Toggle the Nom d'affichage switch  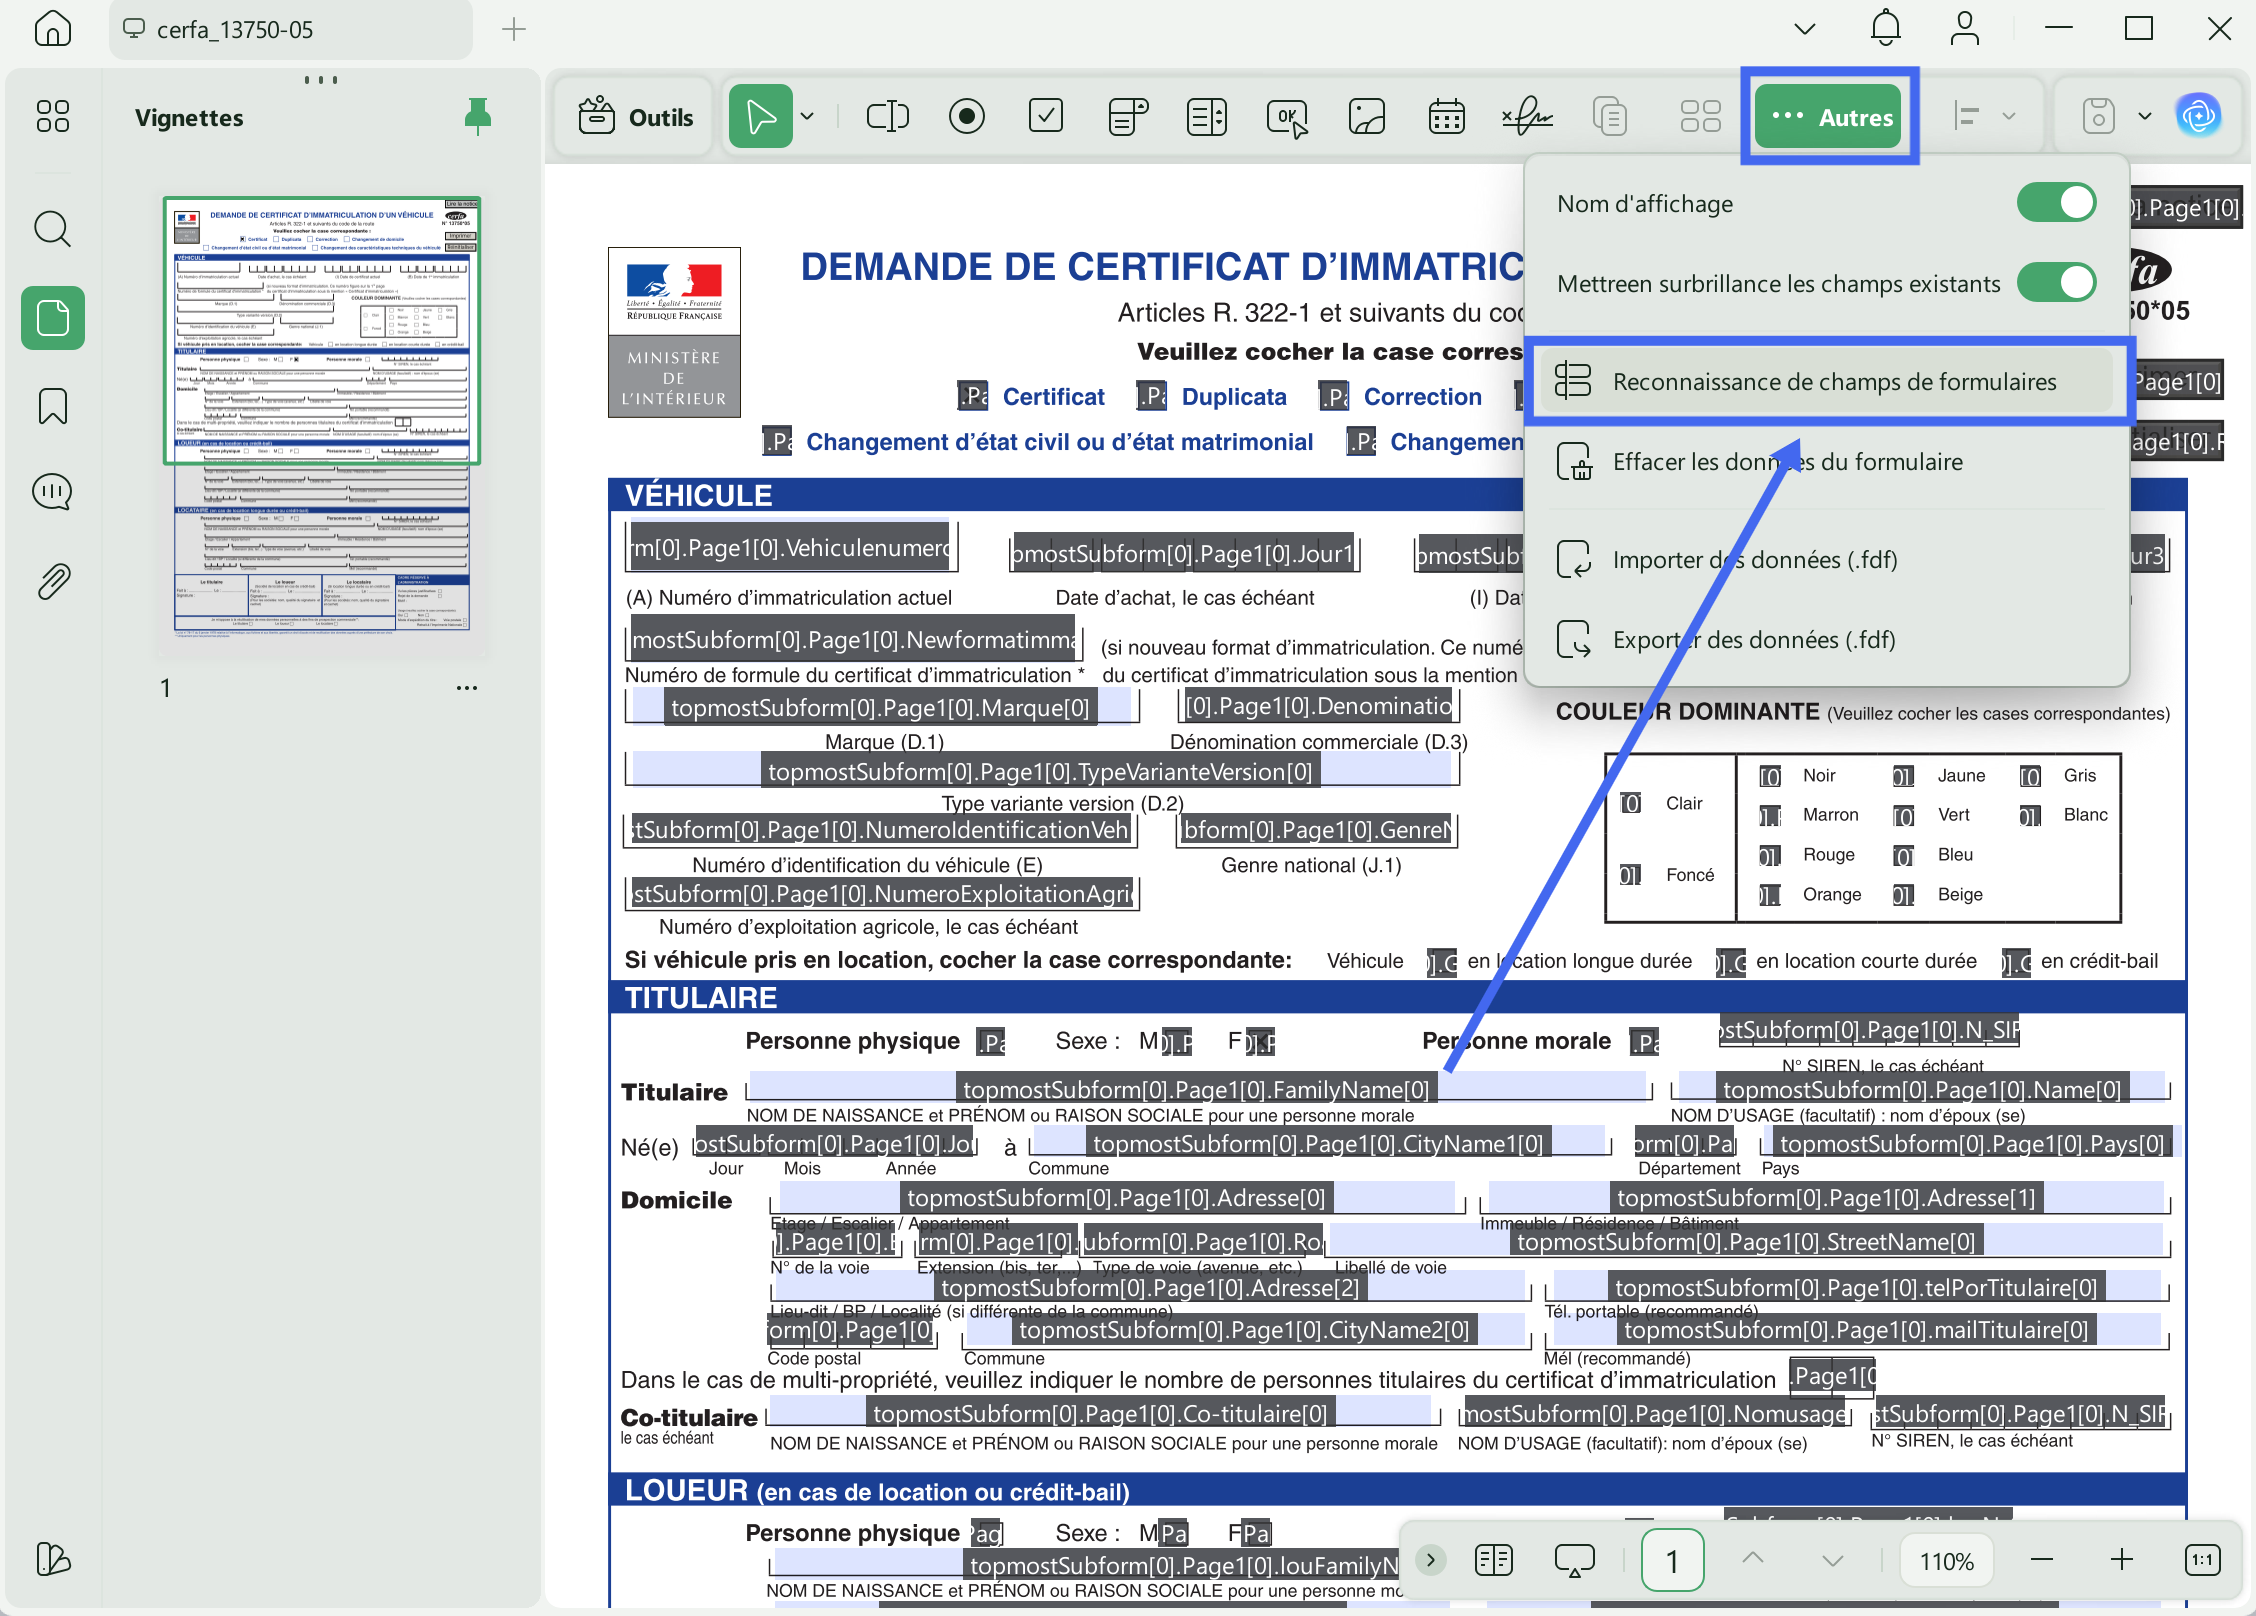2055,203
